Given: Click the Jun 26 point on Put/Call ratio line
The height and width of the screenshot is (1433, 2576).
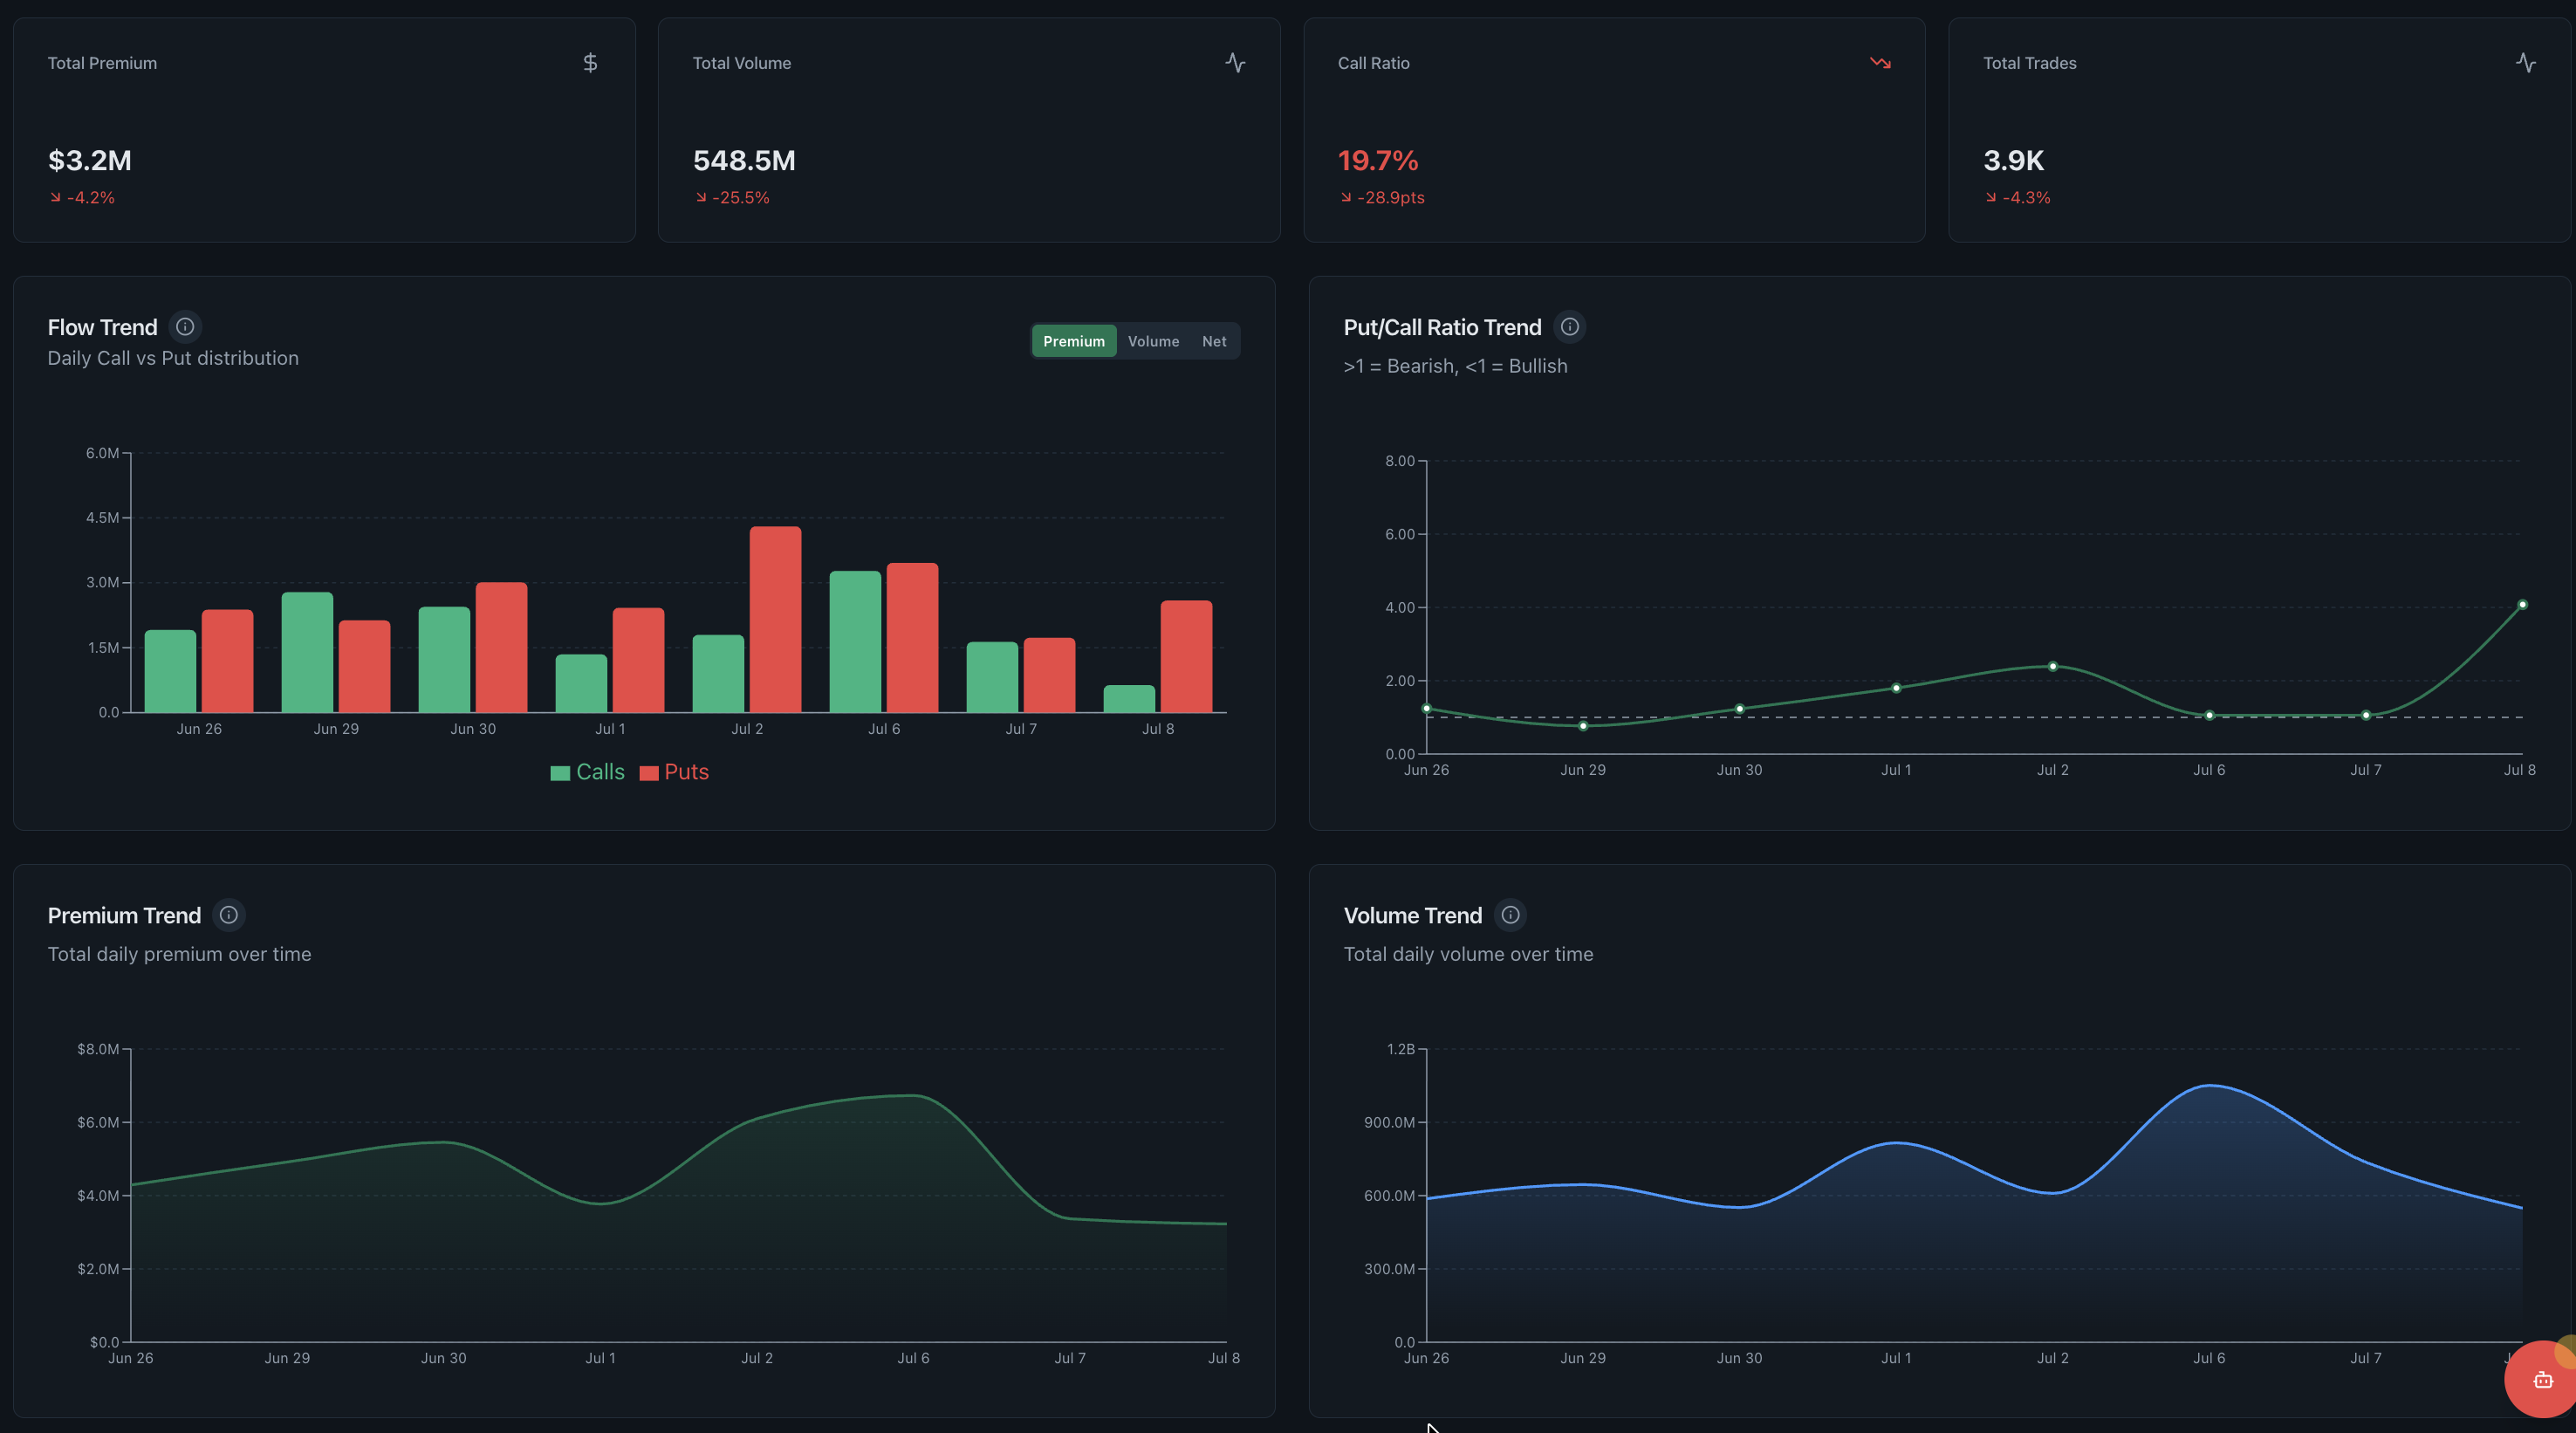Looking at the screenshot, I should coord(1427,708).
